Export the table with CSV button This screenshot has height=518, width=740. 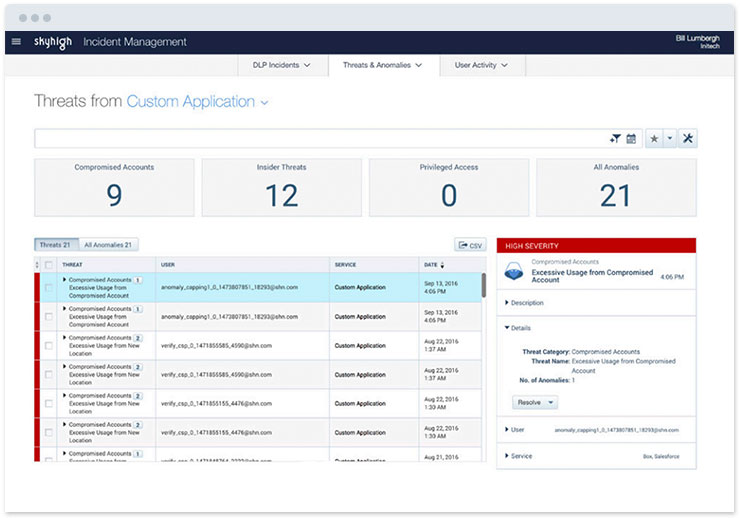click(x=470, y=245)
